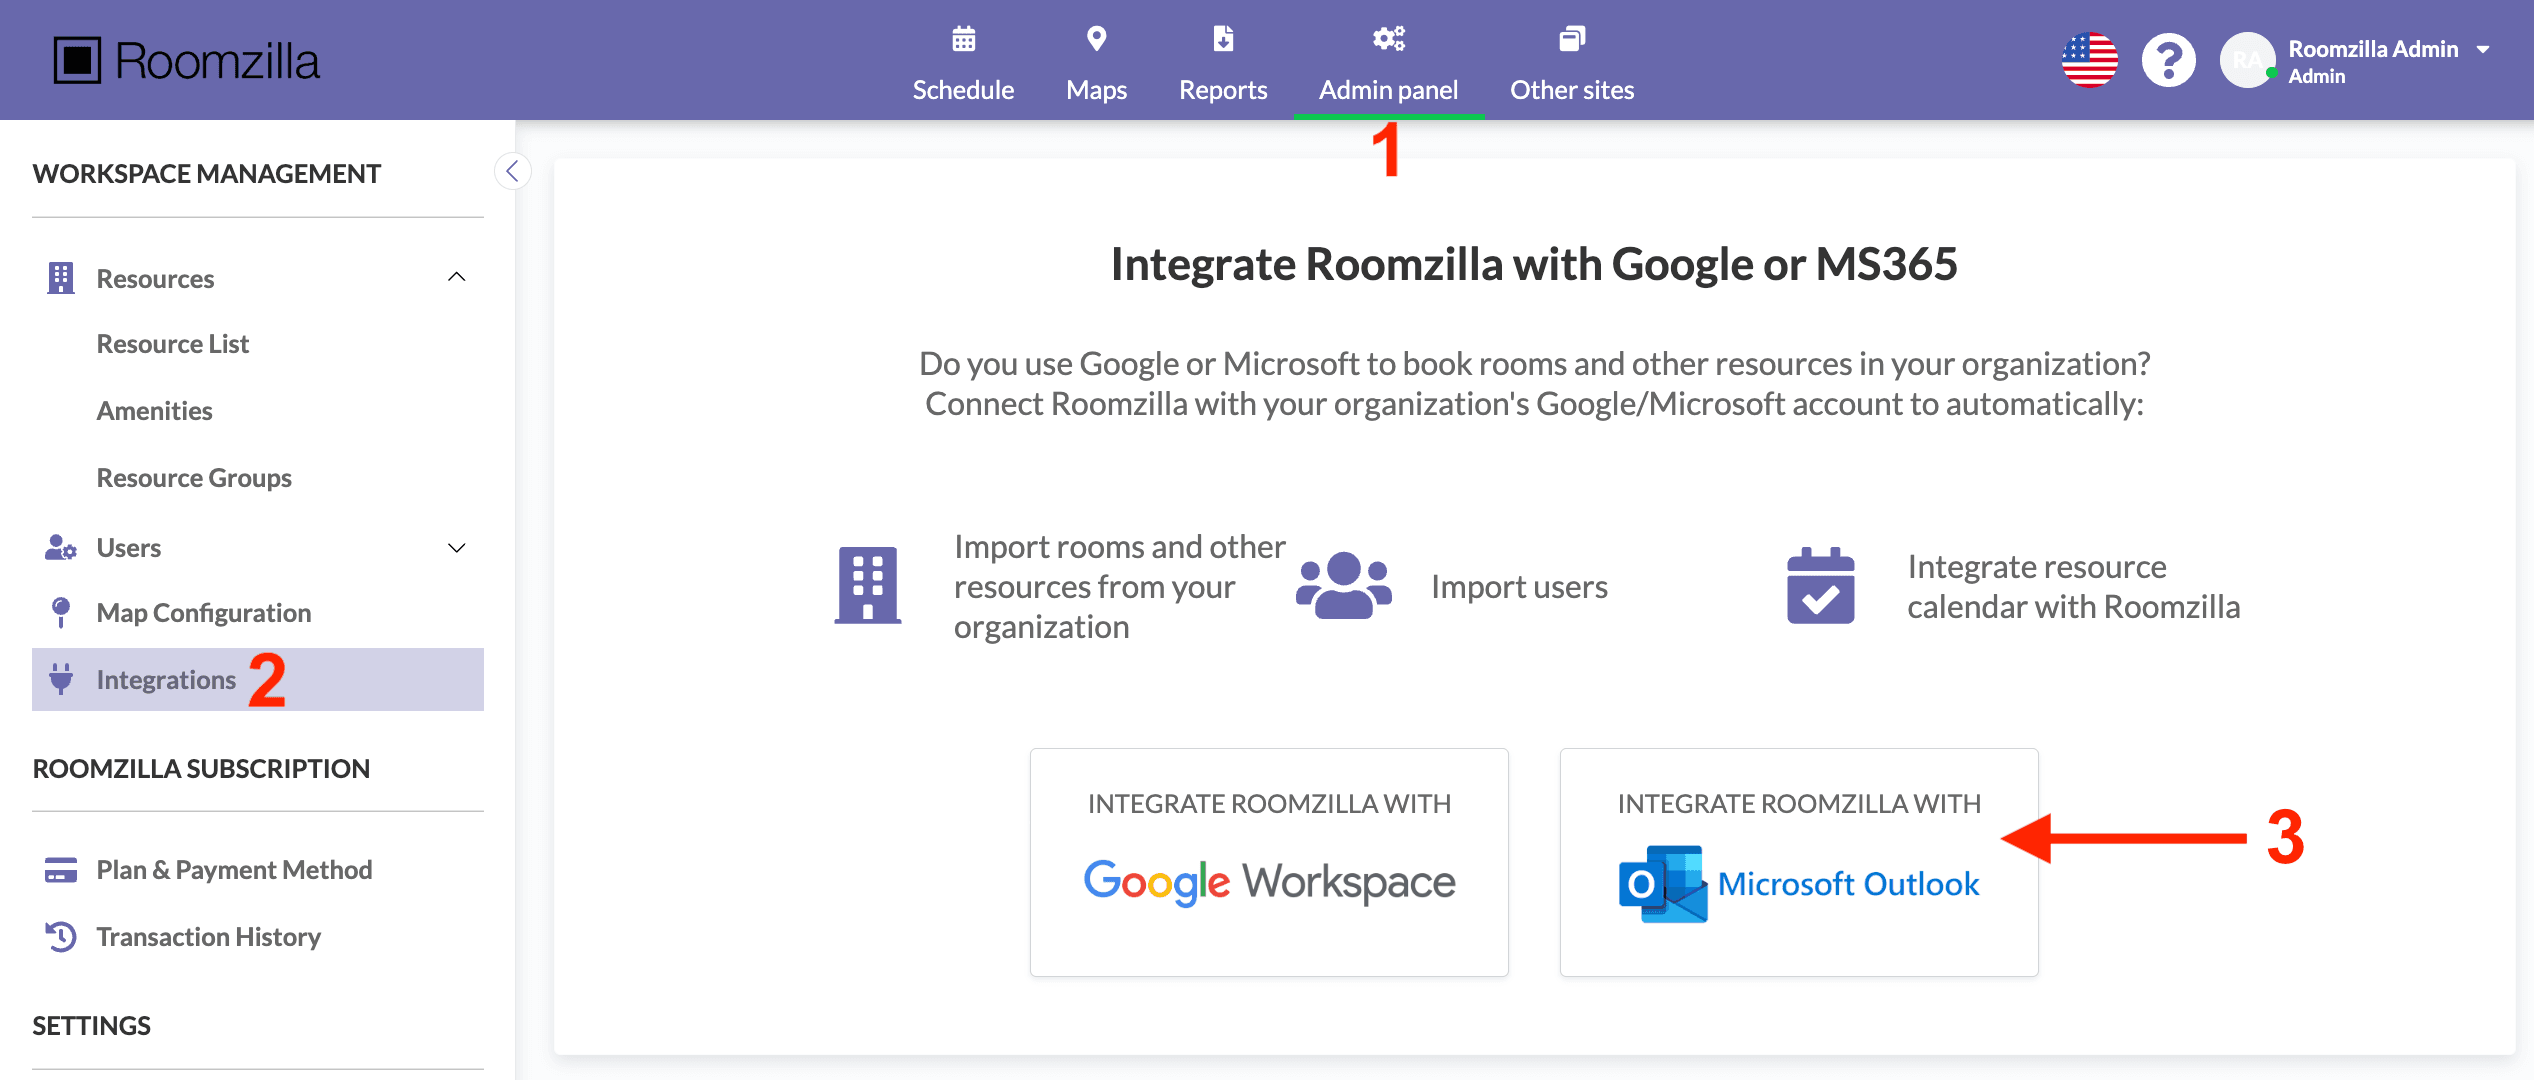Viewport: 2534px width, 1080px height.
Task: Open Roomzilla Admin account dropdown arrow
Action: click(x=2483, y=49)
